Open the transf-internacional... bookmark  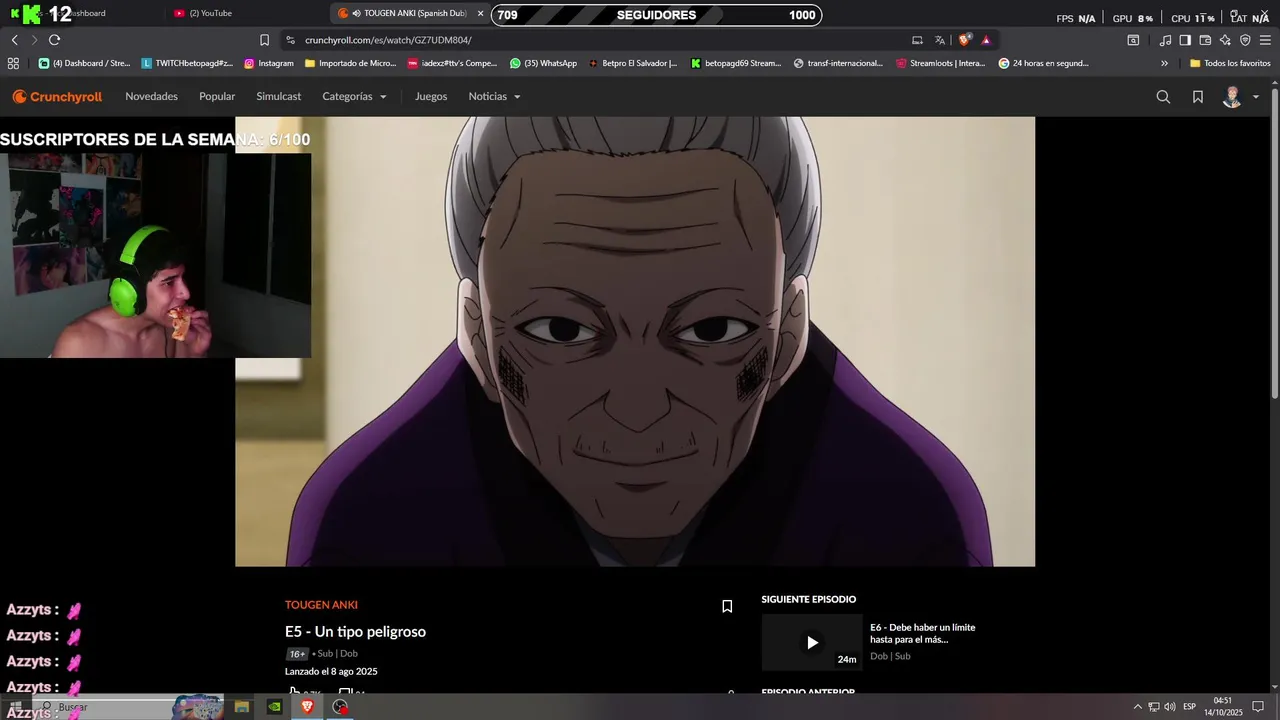840,63
